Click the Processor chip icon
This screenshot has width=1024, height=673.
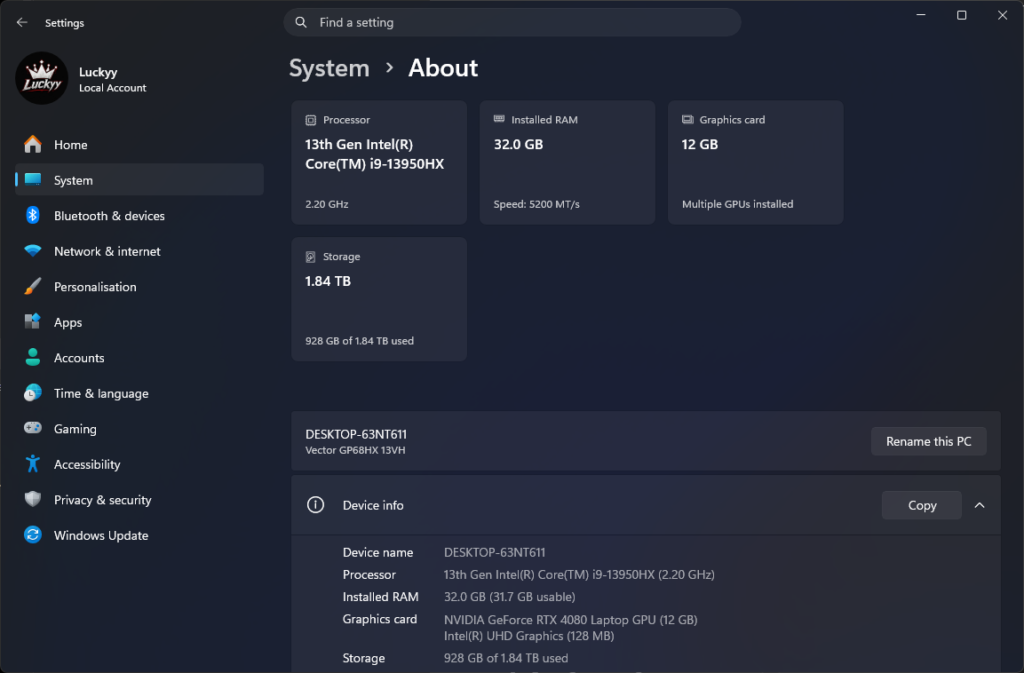tap(311, 120)
